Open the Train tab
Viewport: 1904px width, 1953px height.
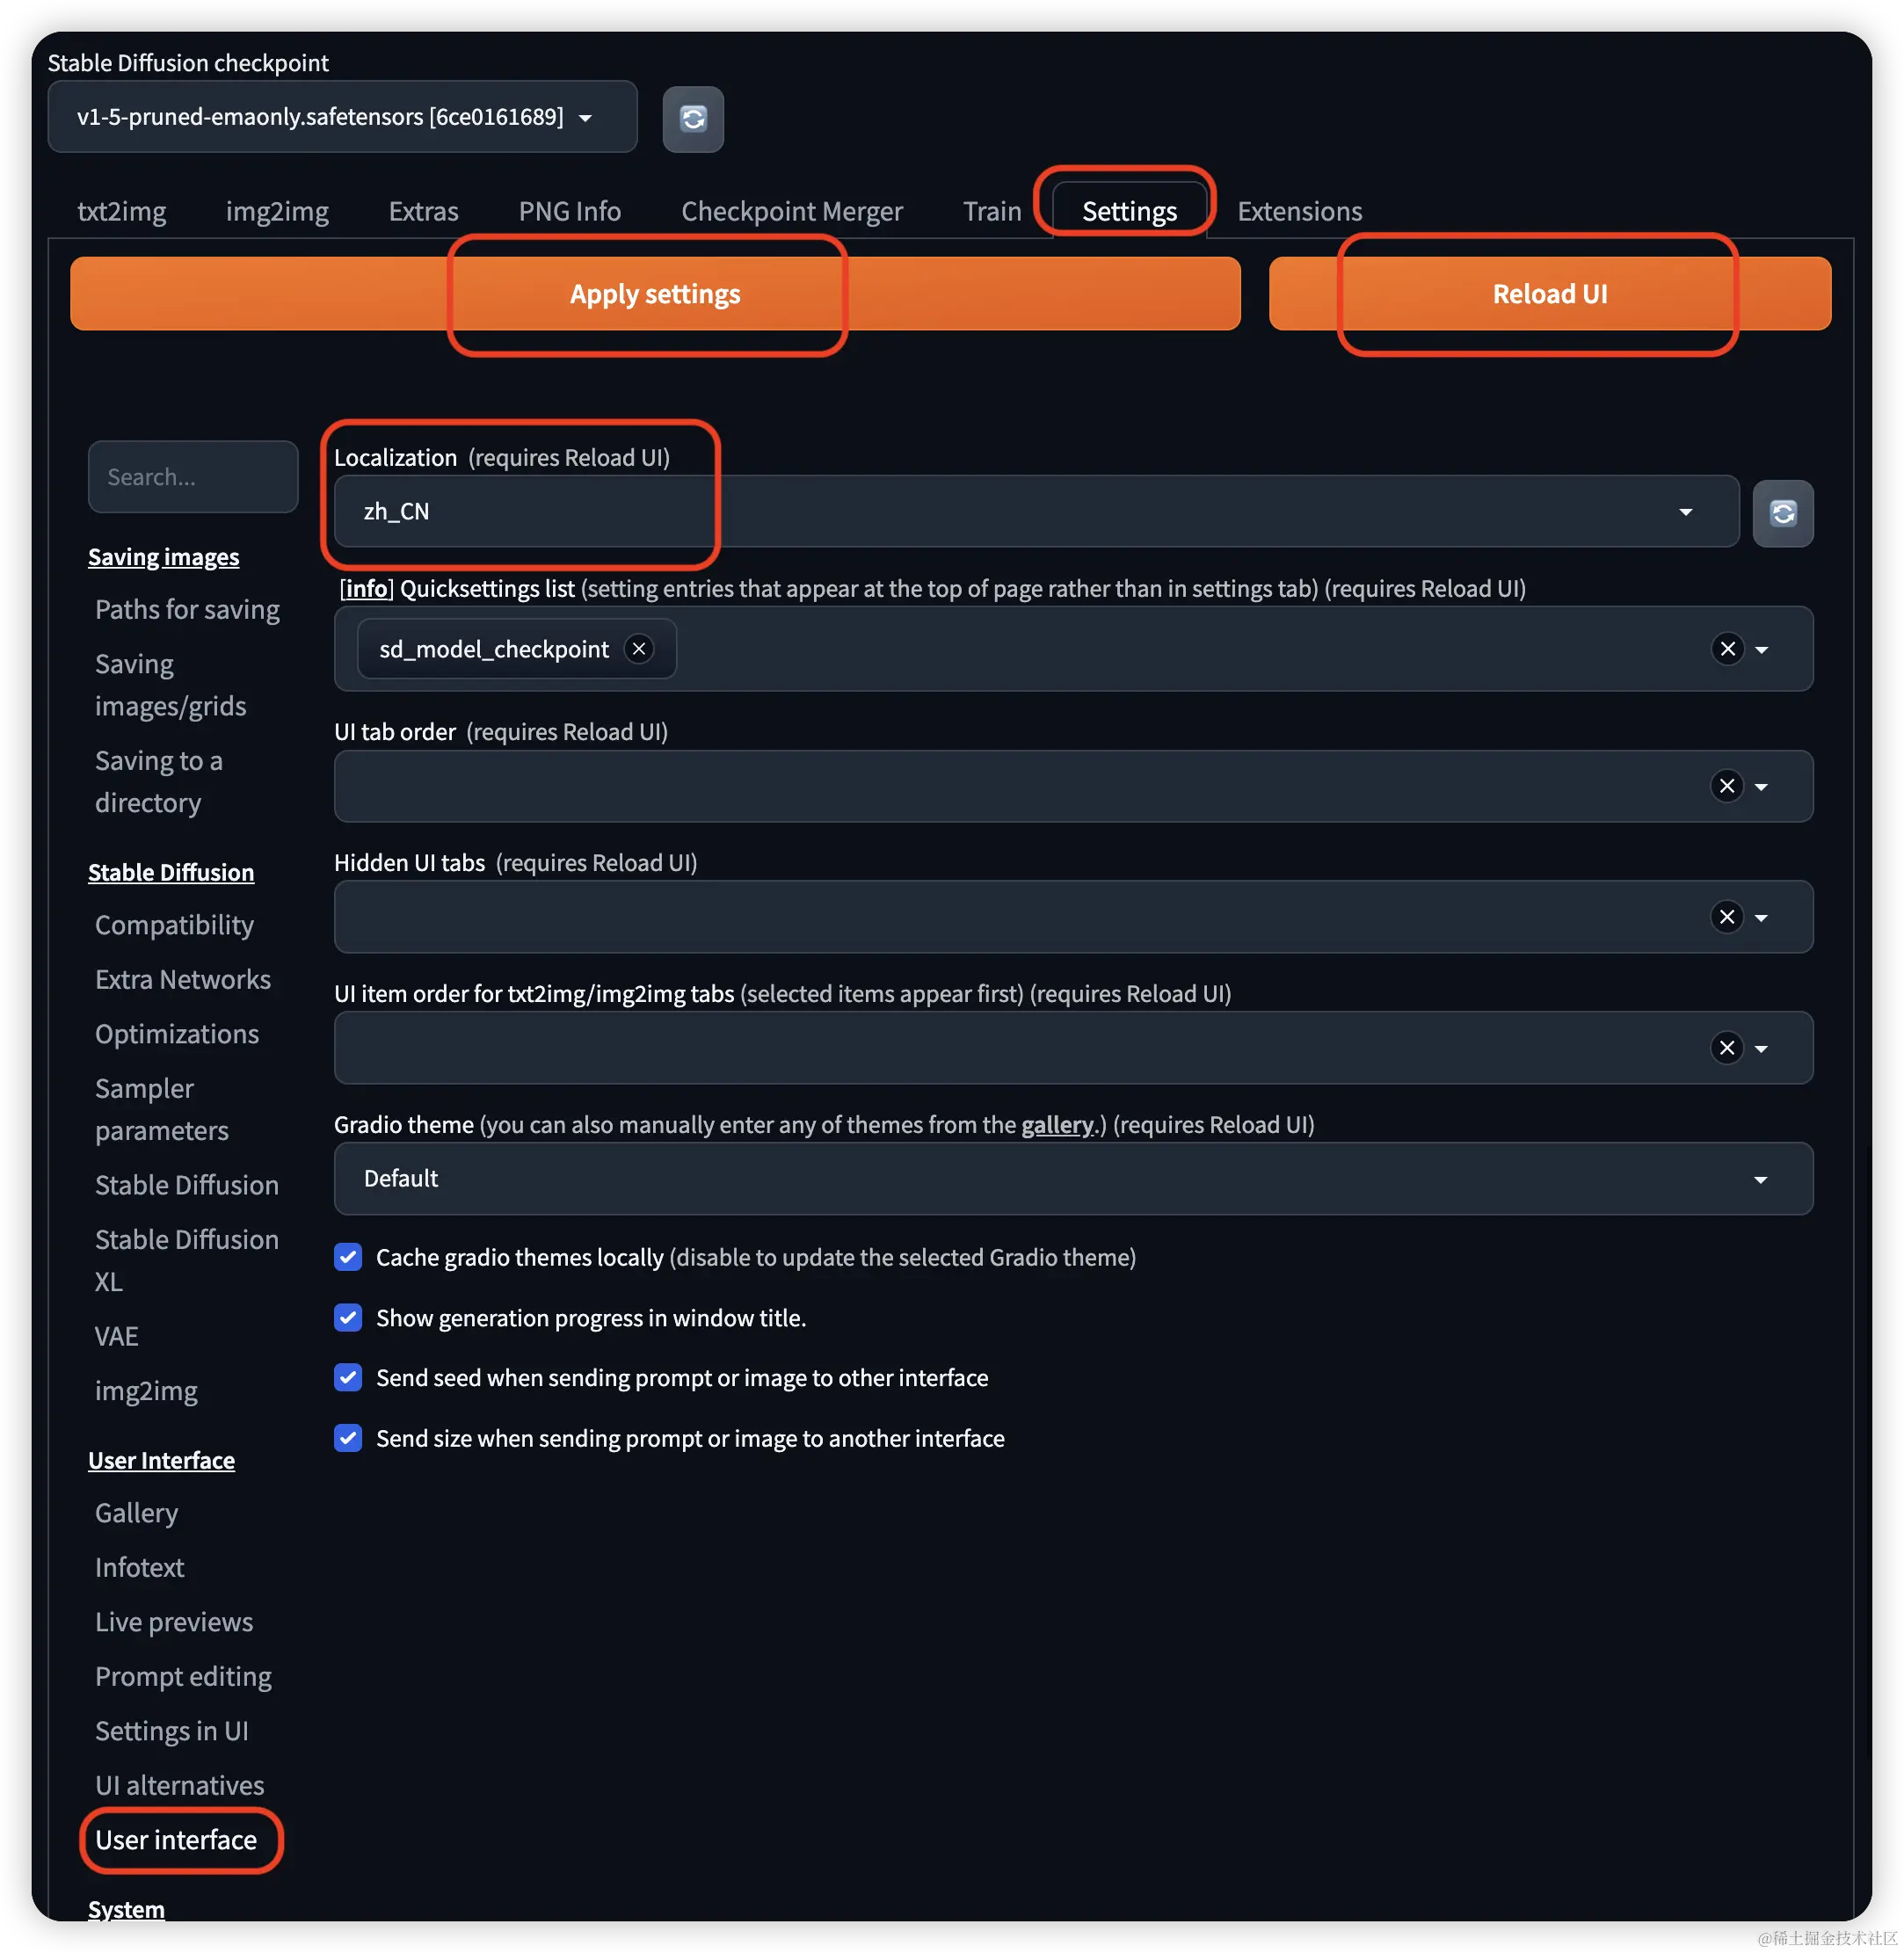coord(992,211)
